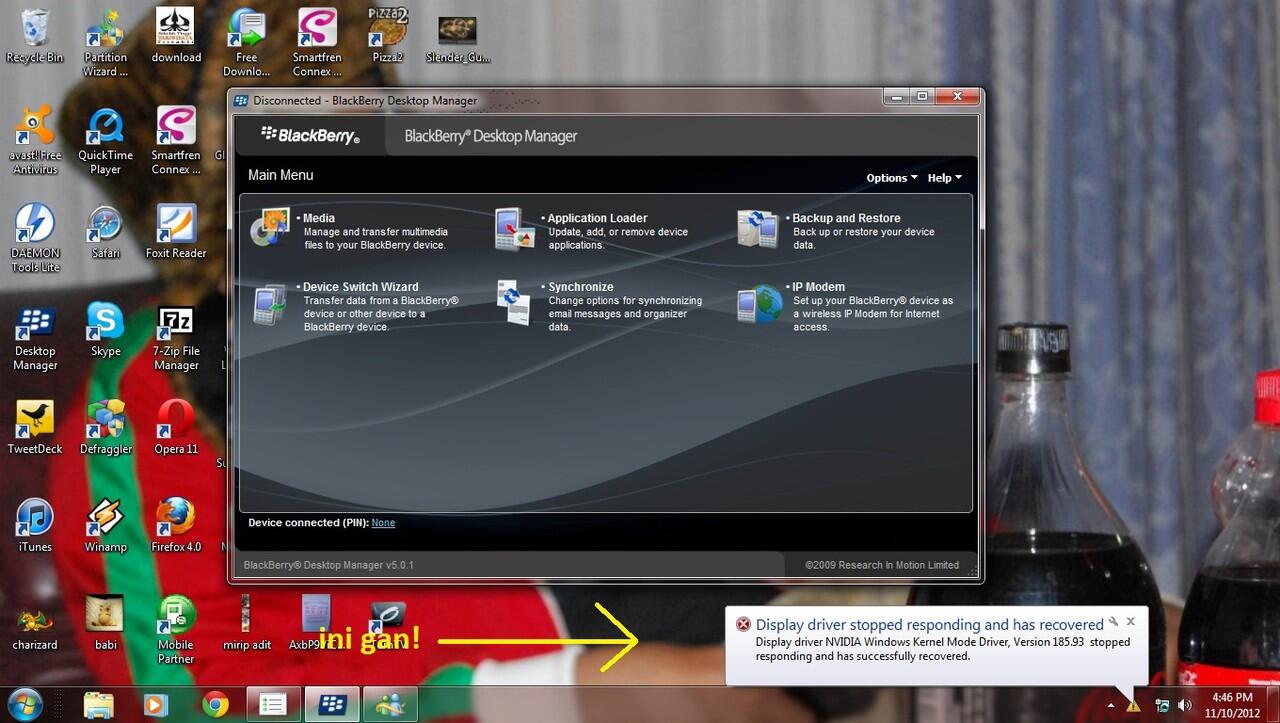
Task: Open the Backup and Restore icon
Action: tap(758, 228)
